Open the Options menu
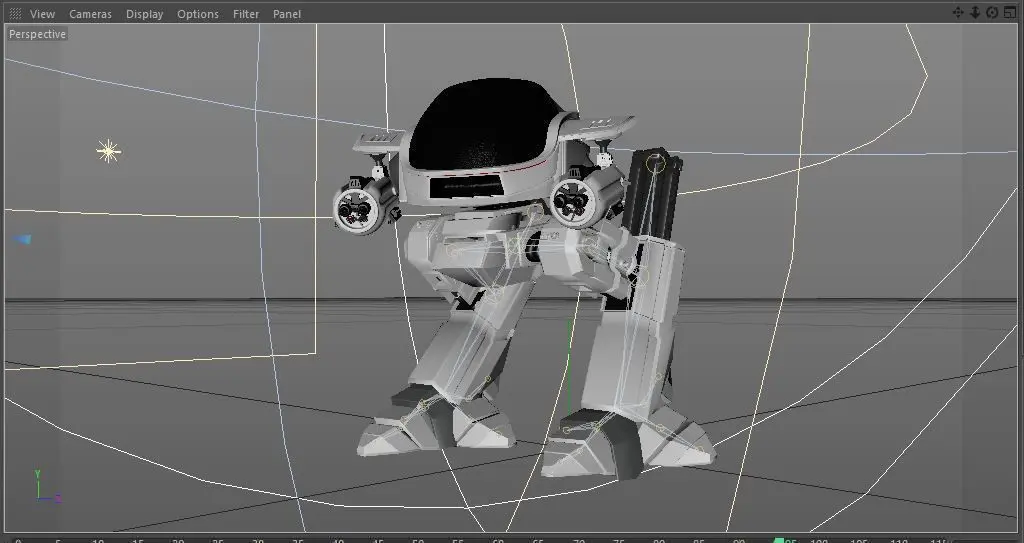 pos(198,14)
